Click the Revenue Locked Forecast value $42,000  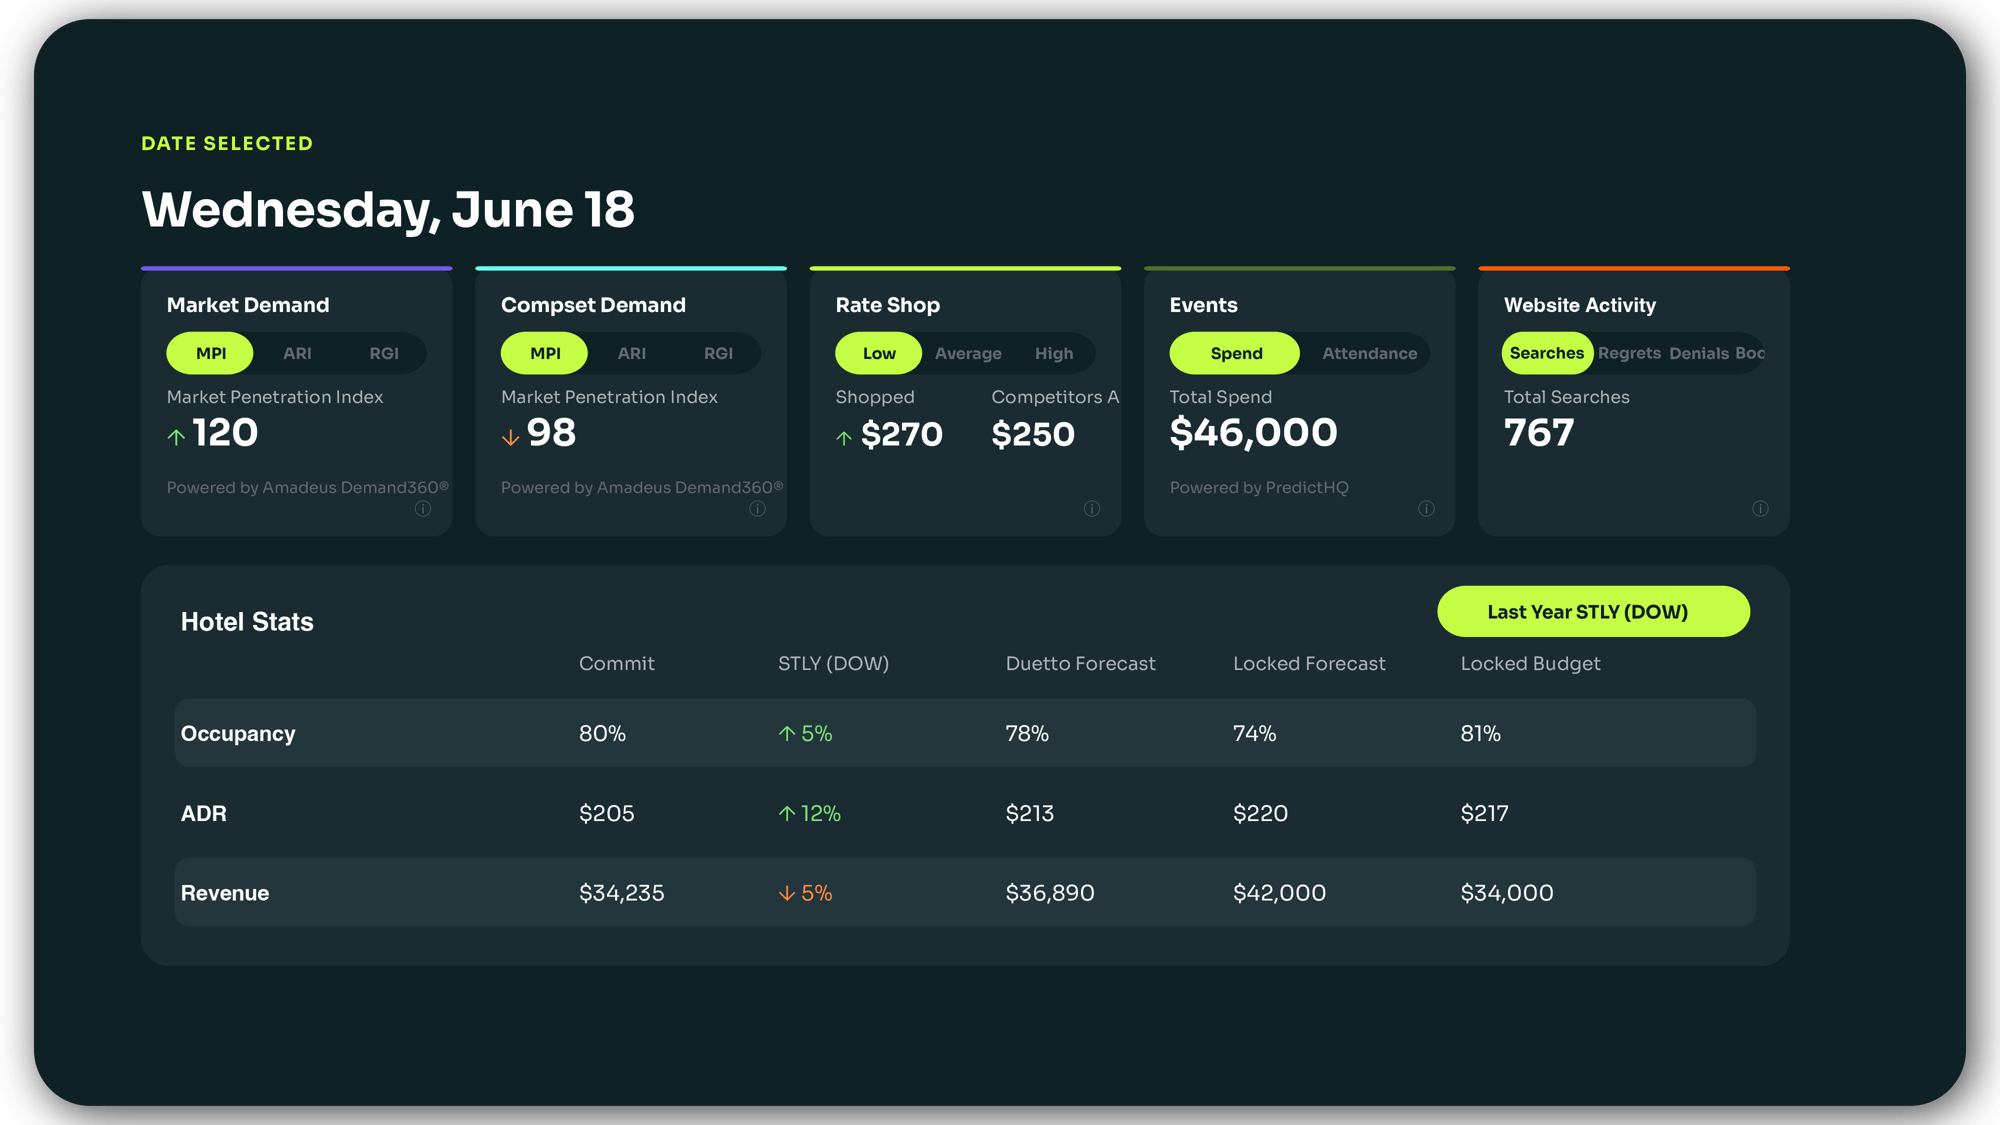click(x=1280, y=893)
